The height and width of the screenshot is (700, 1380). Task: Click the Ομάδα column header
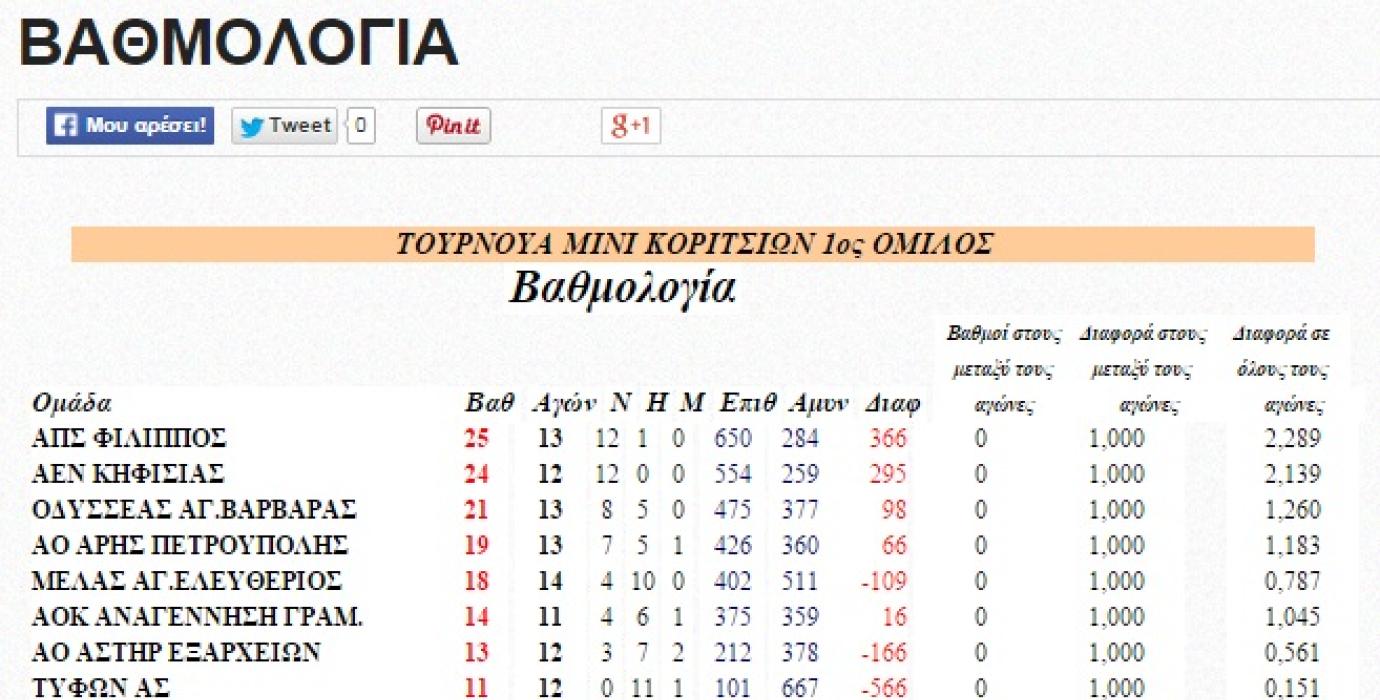tap(72, 403)
